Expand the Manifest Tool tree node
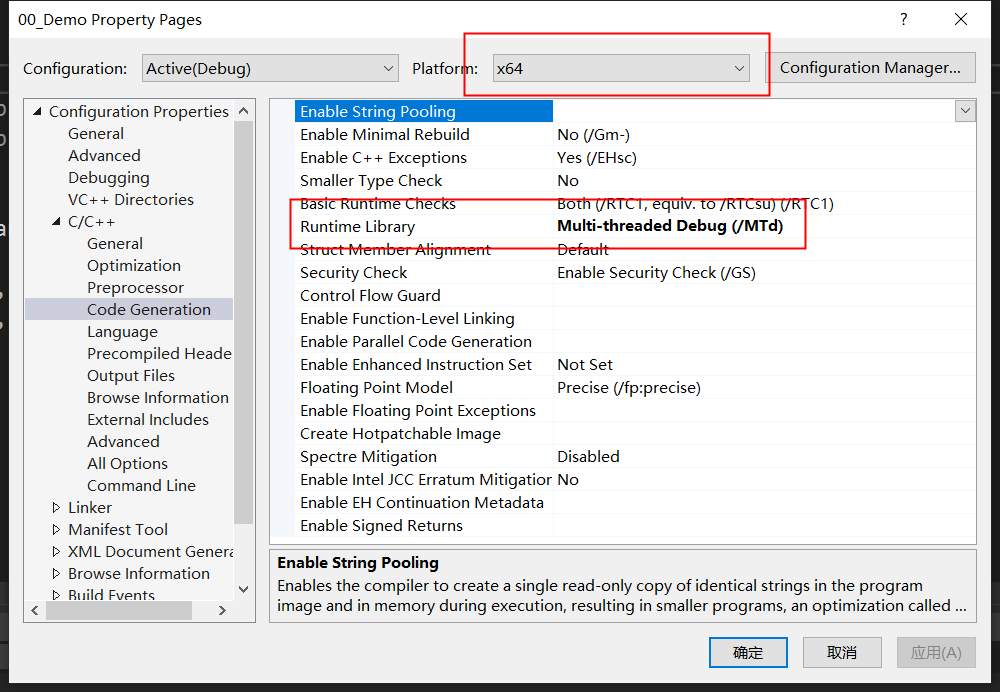 pyautogui.click(x=56, y=529)
